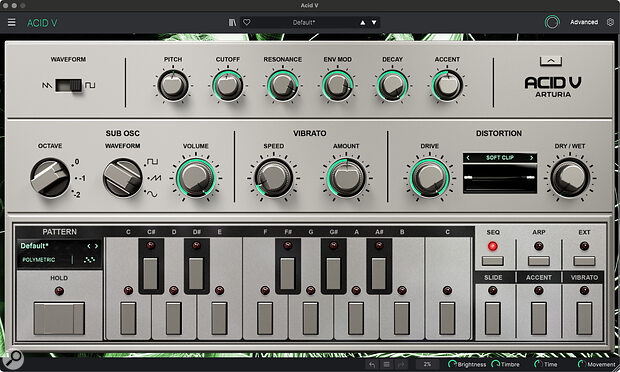Click the Arturia circular logo icon

coord(552,22)
